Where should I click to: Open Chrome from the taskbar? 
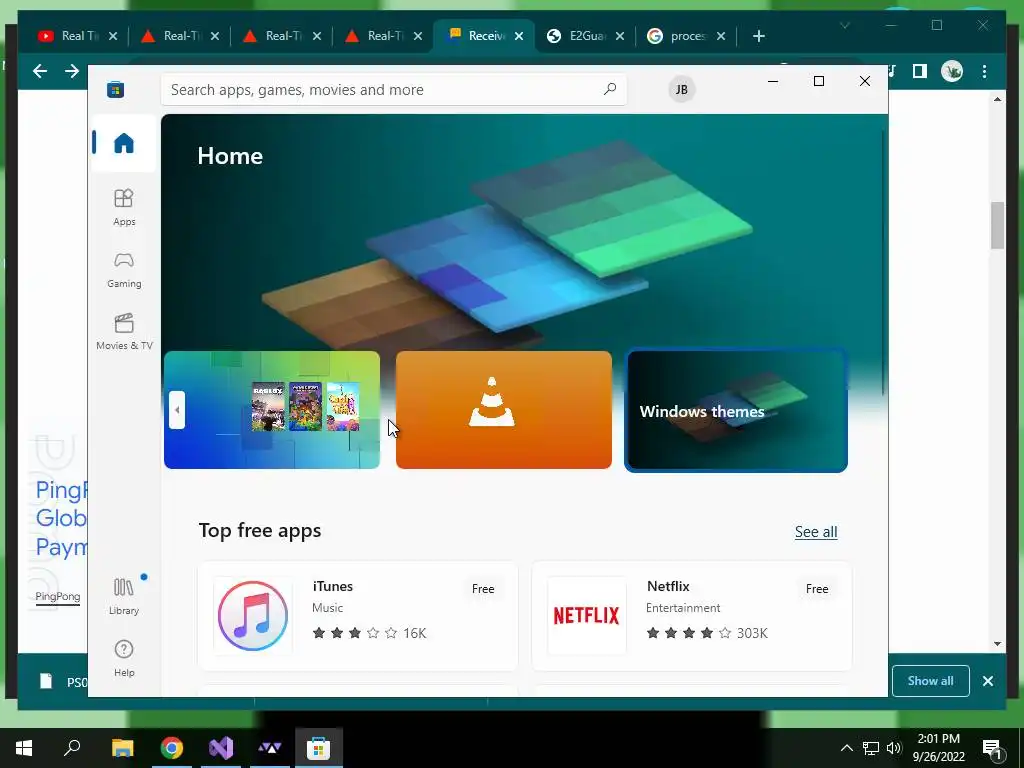click(172, 748)
